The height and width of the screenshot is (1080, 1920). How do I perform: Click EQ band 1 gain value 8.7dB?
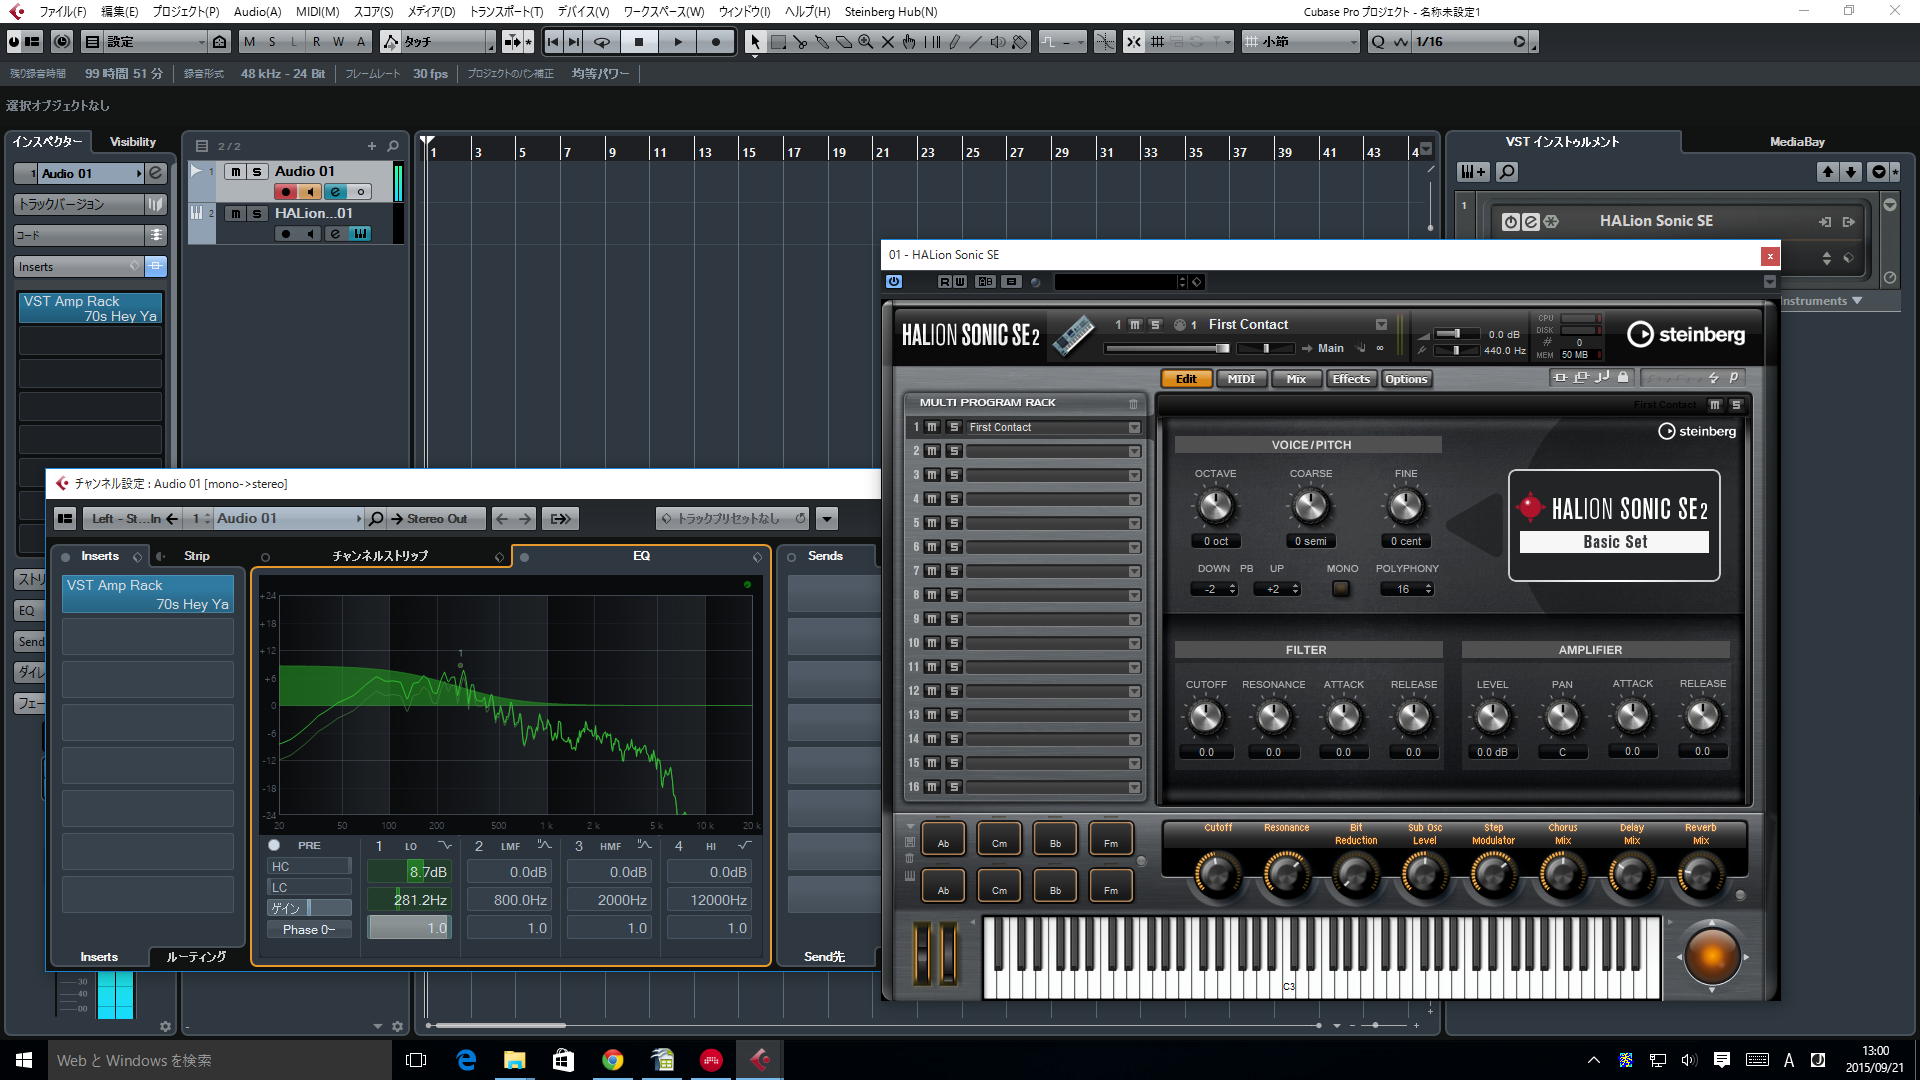click(410, 872)
